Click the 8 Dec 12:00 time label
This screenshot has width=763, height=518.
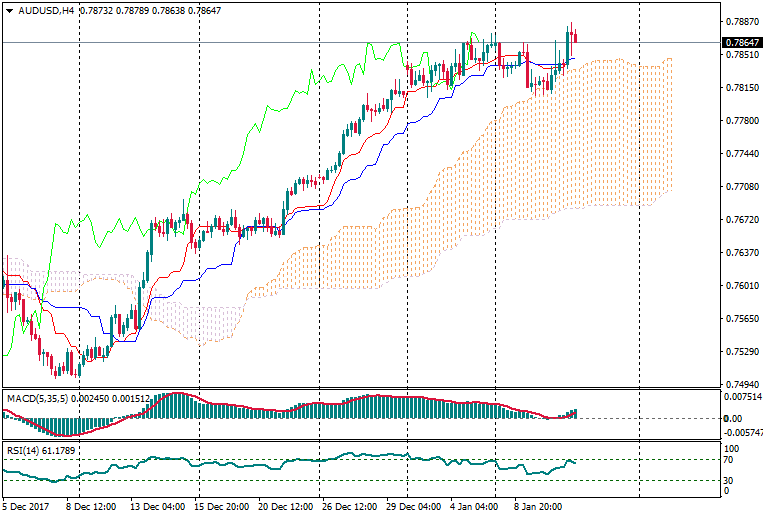pyautogui.click(x=88, y=506)
